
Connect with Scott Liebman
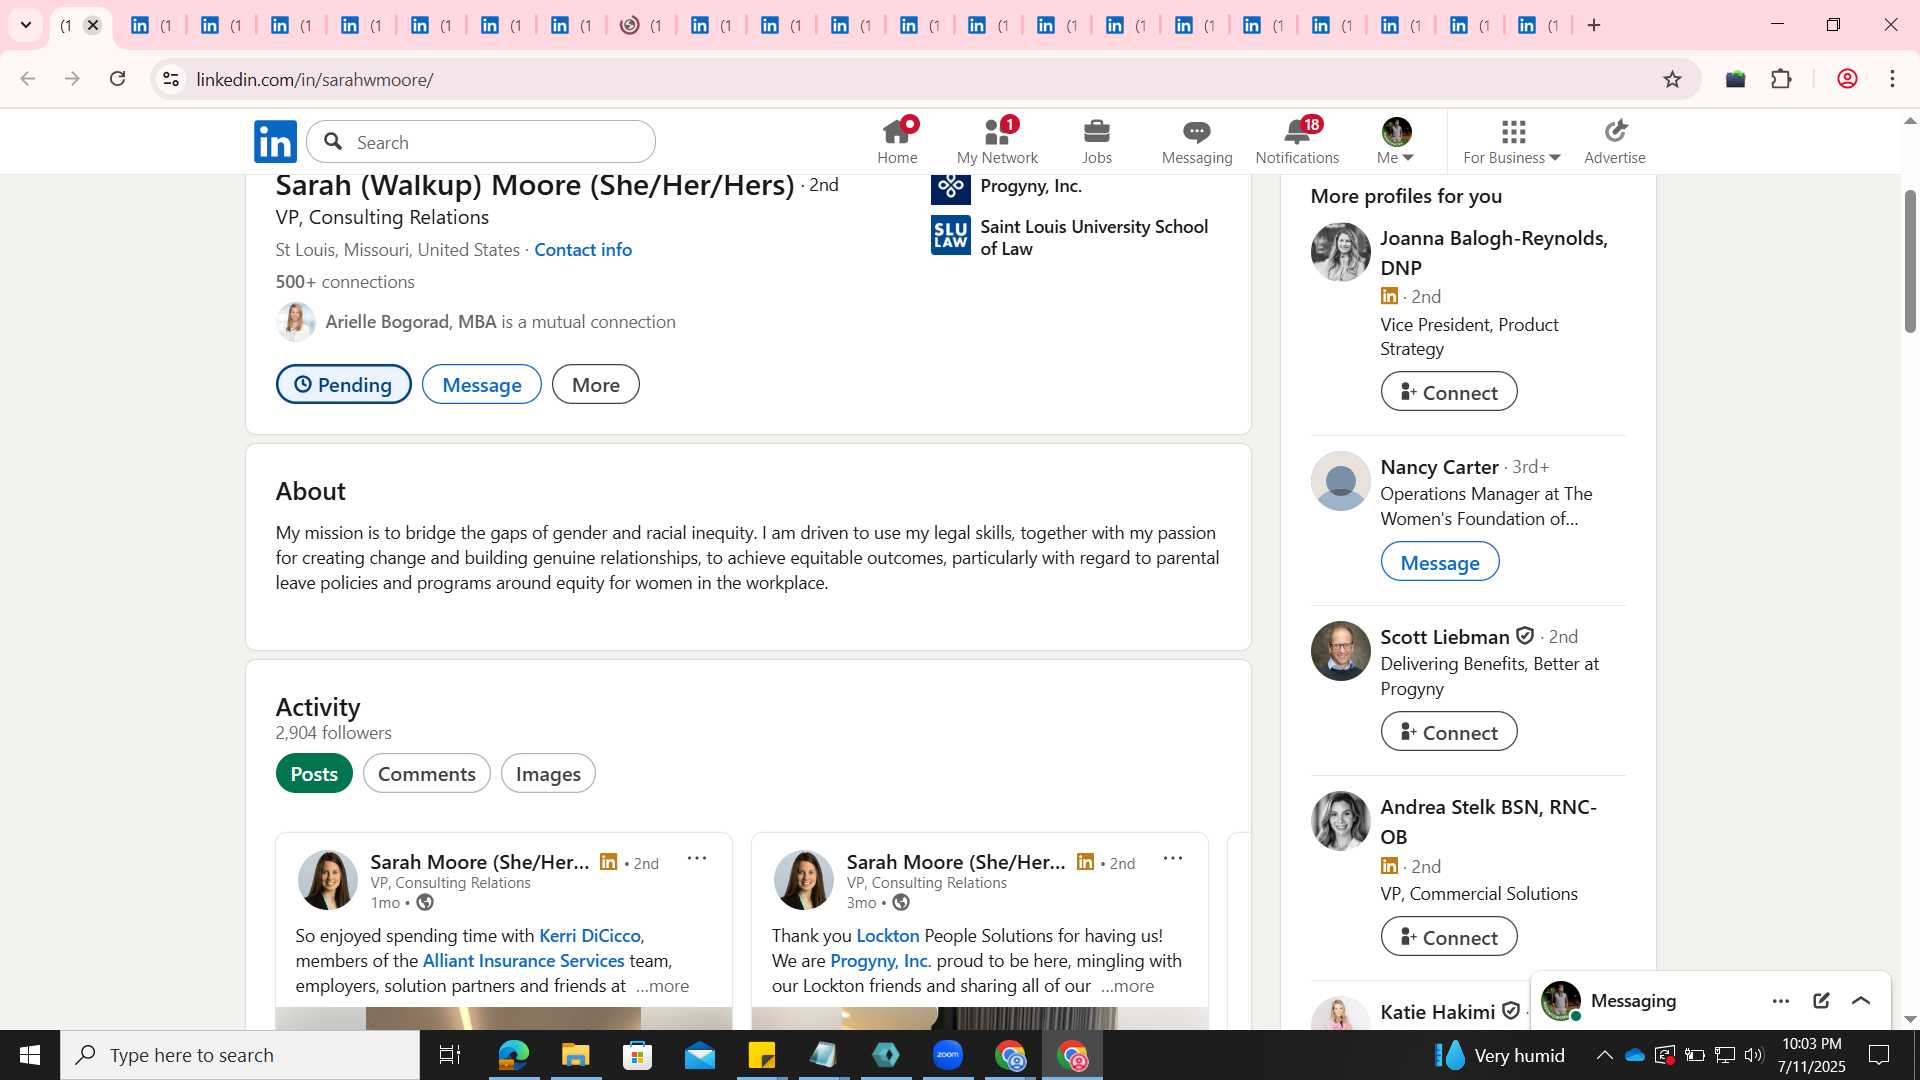1449,732
